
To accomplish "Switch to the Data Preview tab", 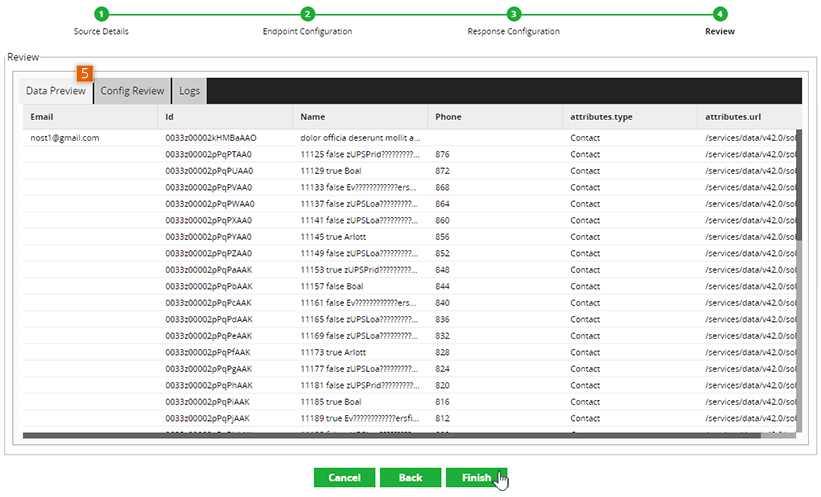I will (x=56, y=91).
